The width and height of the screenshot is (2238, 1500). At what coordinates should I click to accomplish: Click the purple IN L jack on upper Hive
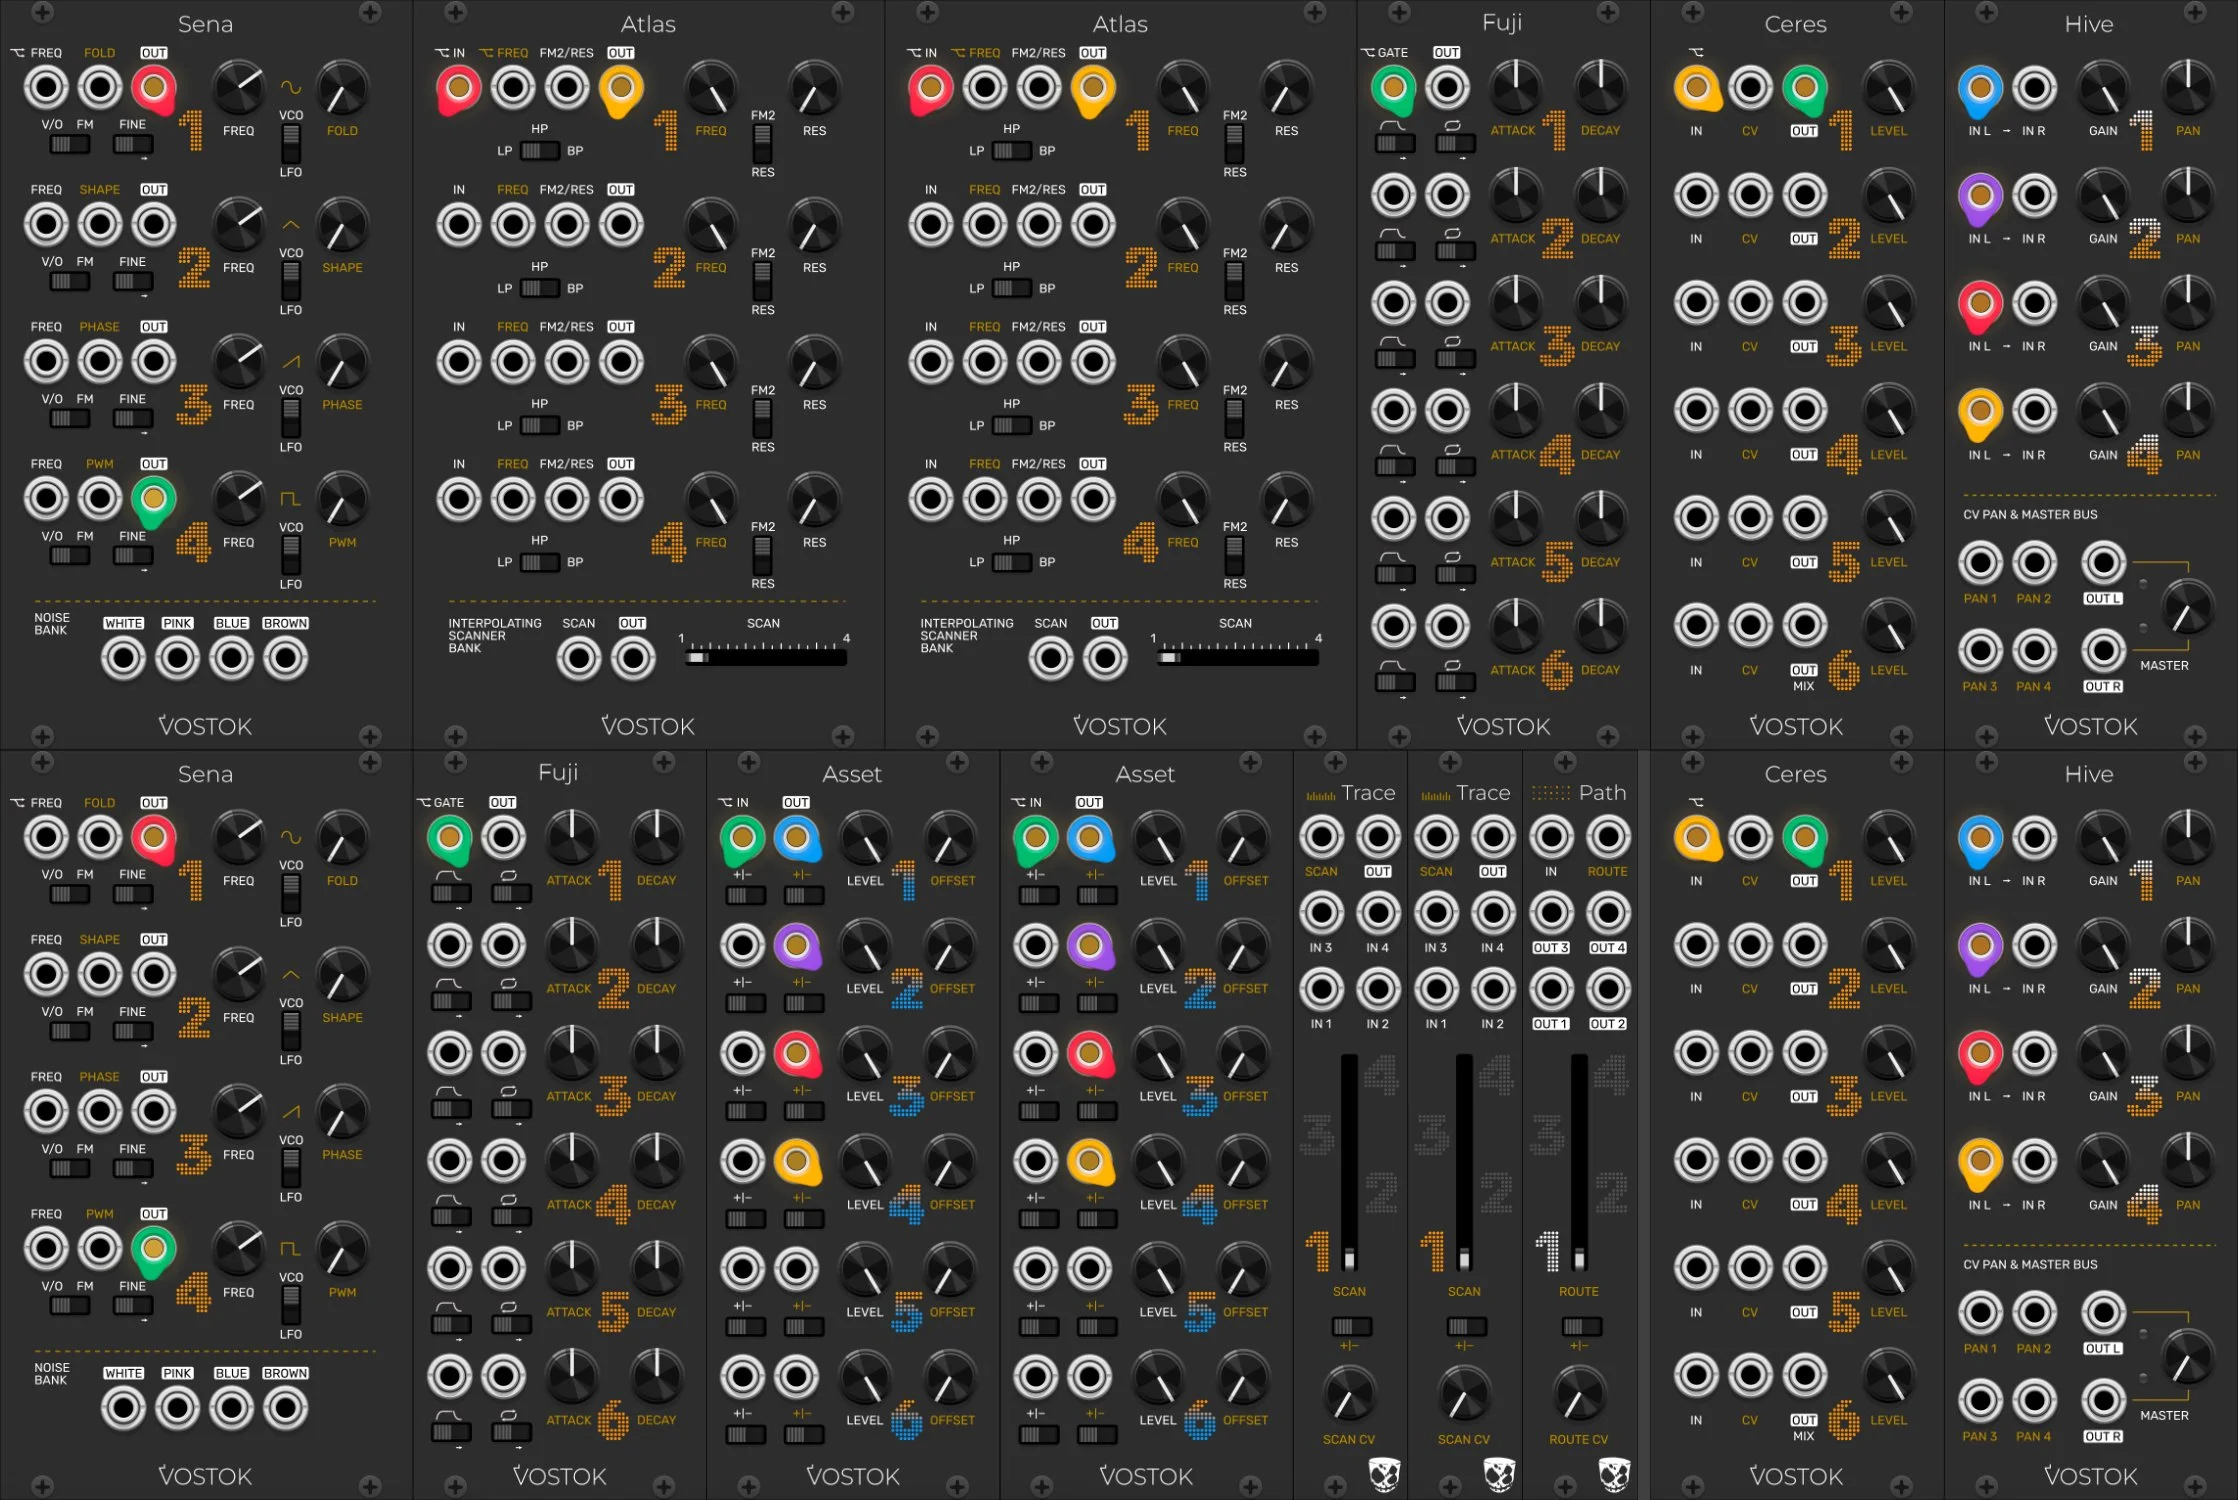[x=1980, y=196]
